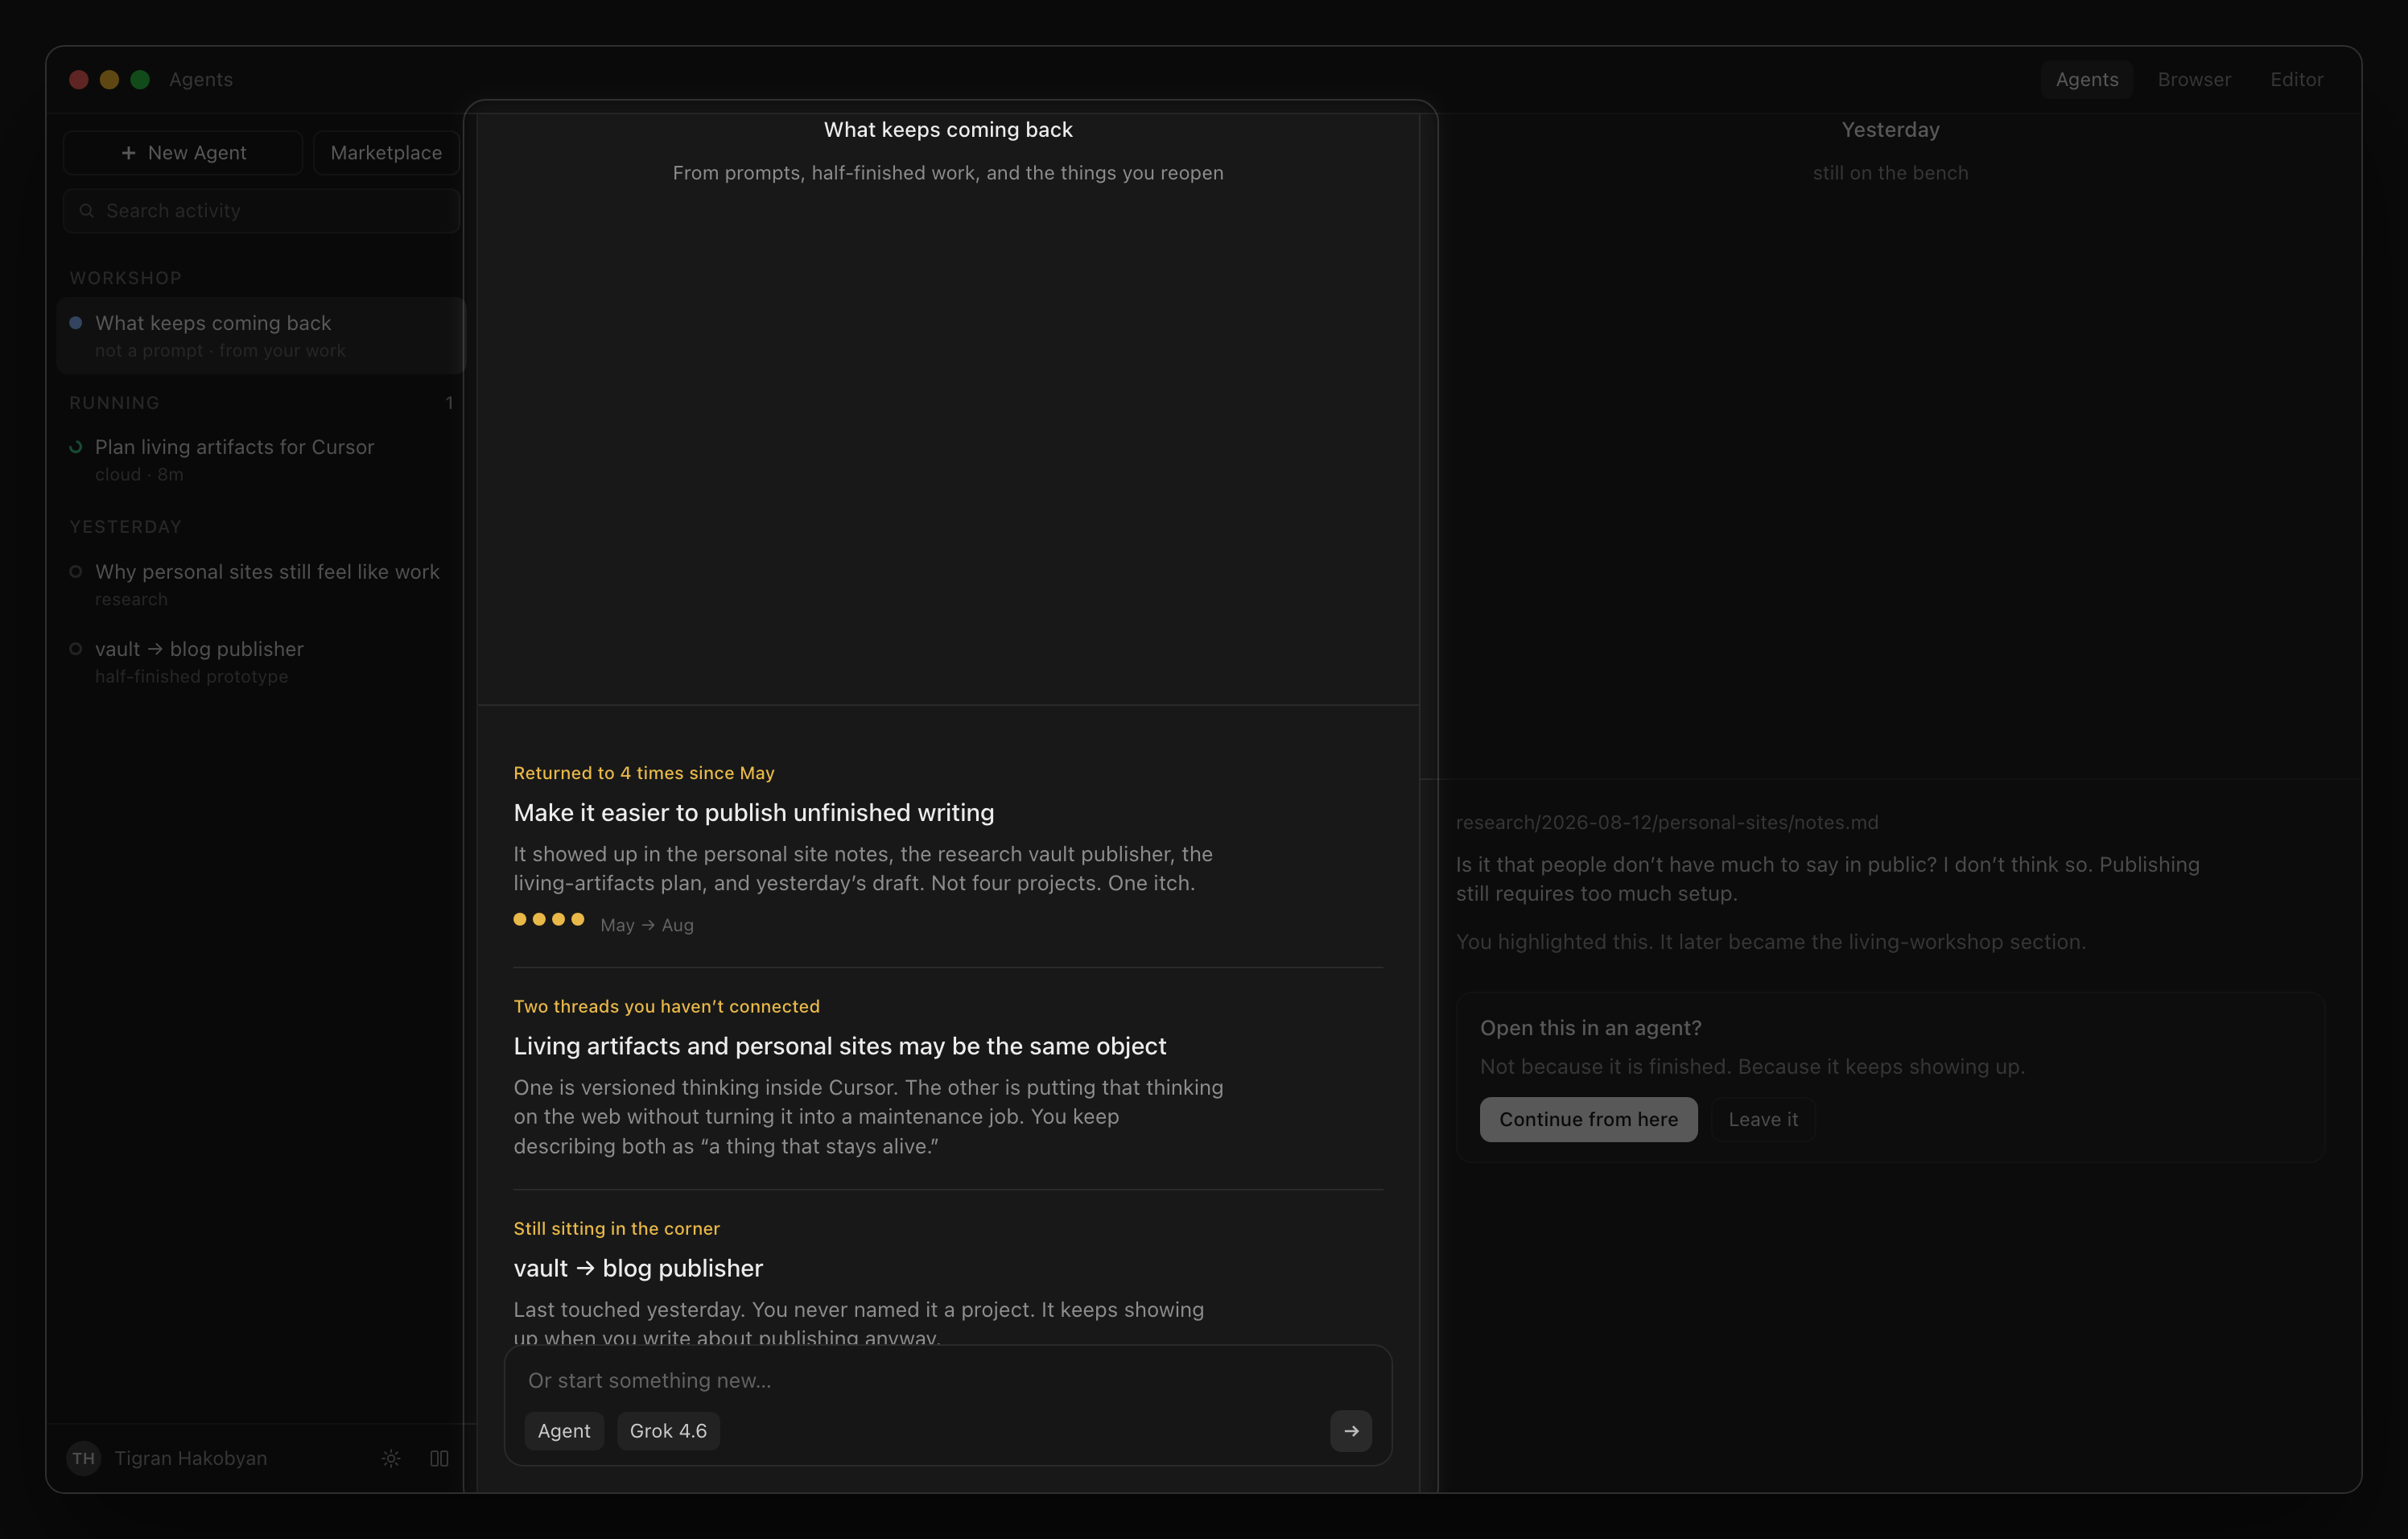Click the What keeps coming back panel title
Image resolution: width=2408 pixels, height=1539 pixels.
coord(948,130)
